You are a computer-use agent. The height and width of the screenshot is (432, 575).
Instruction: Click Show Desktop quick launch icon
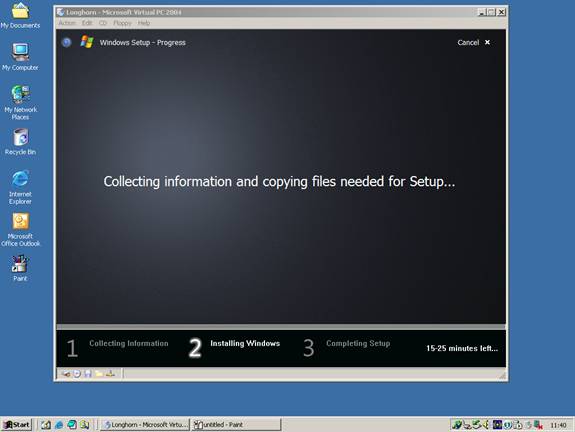46,425
